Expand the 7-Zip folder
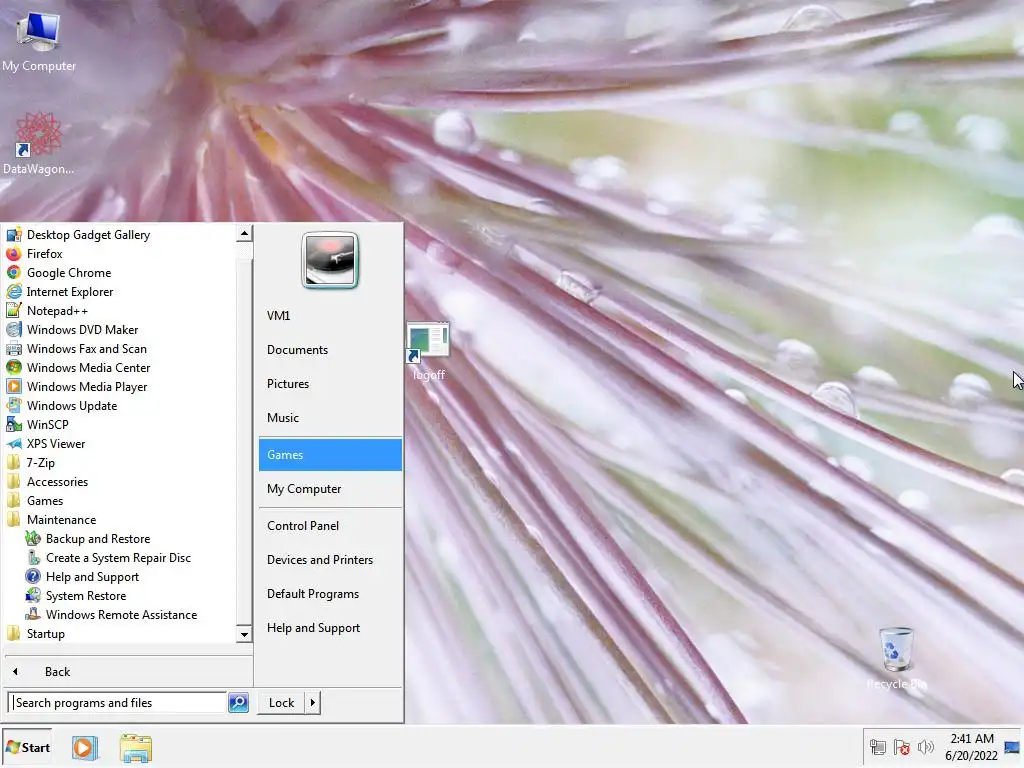 [40, 462]
